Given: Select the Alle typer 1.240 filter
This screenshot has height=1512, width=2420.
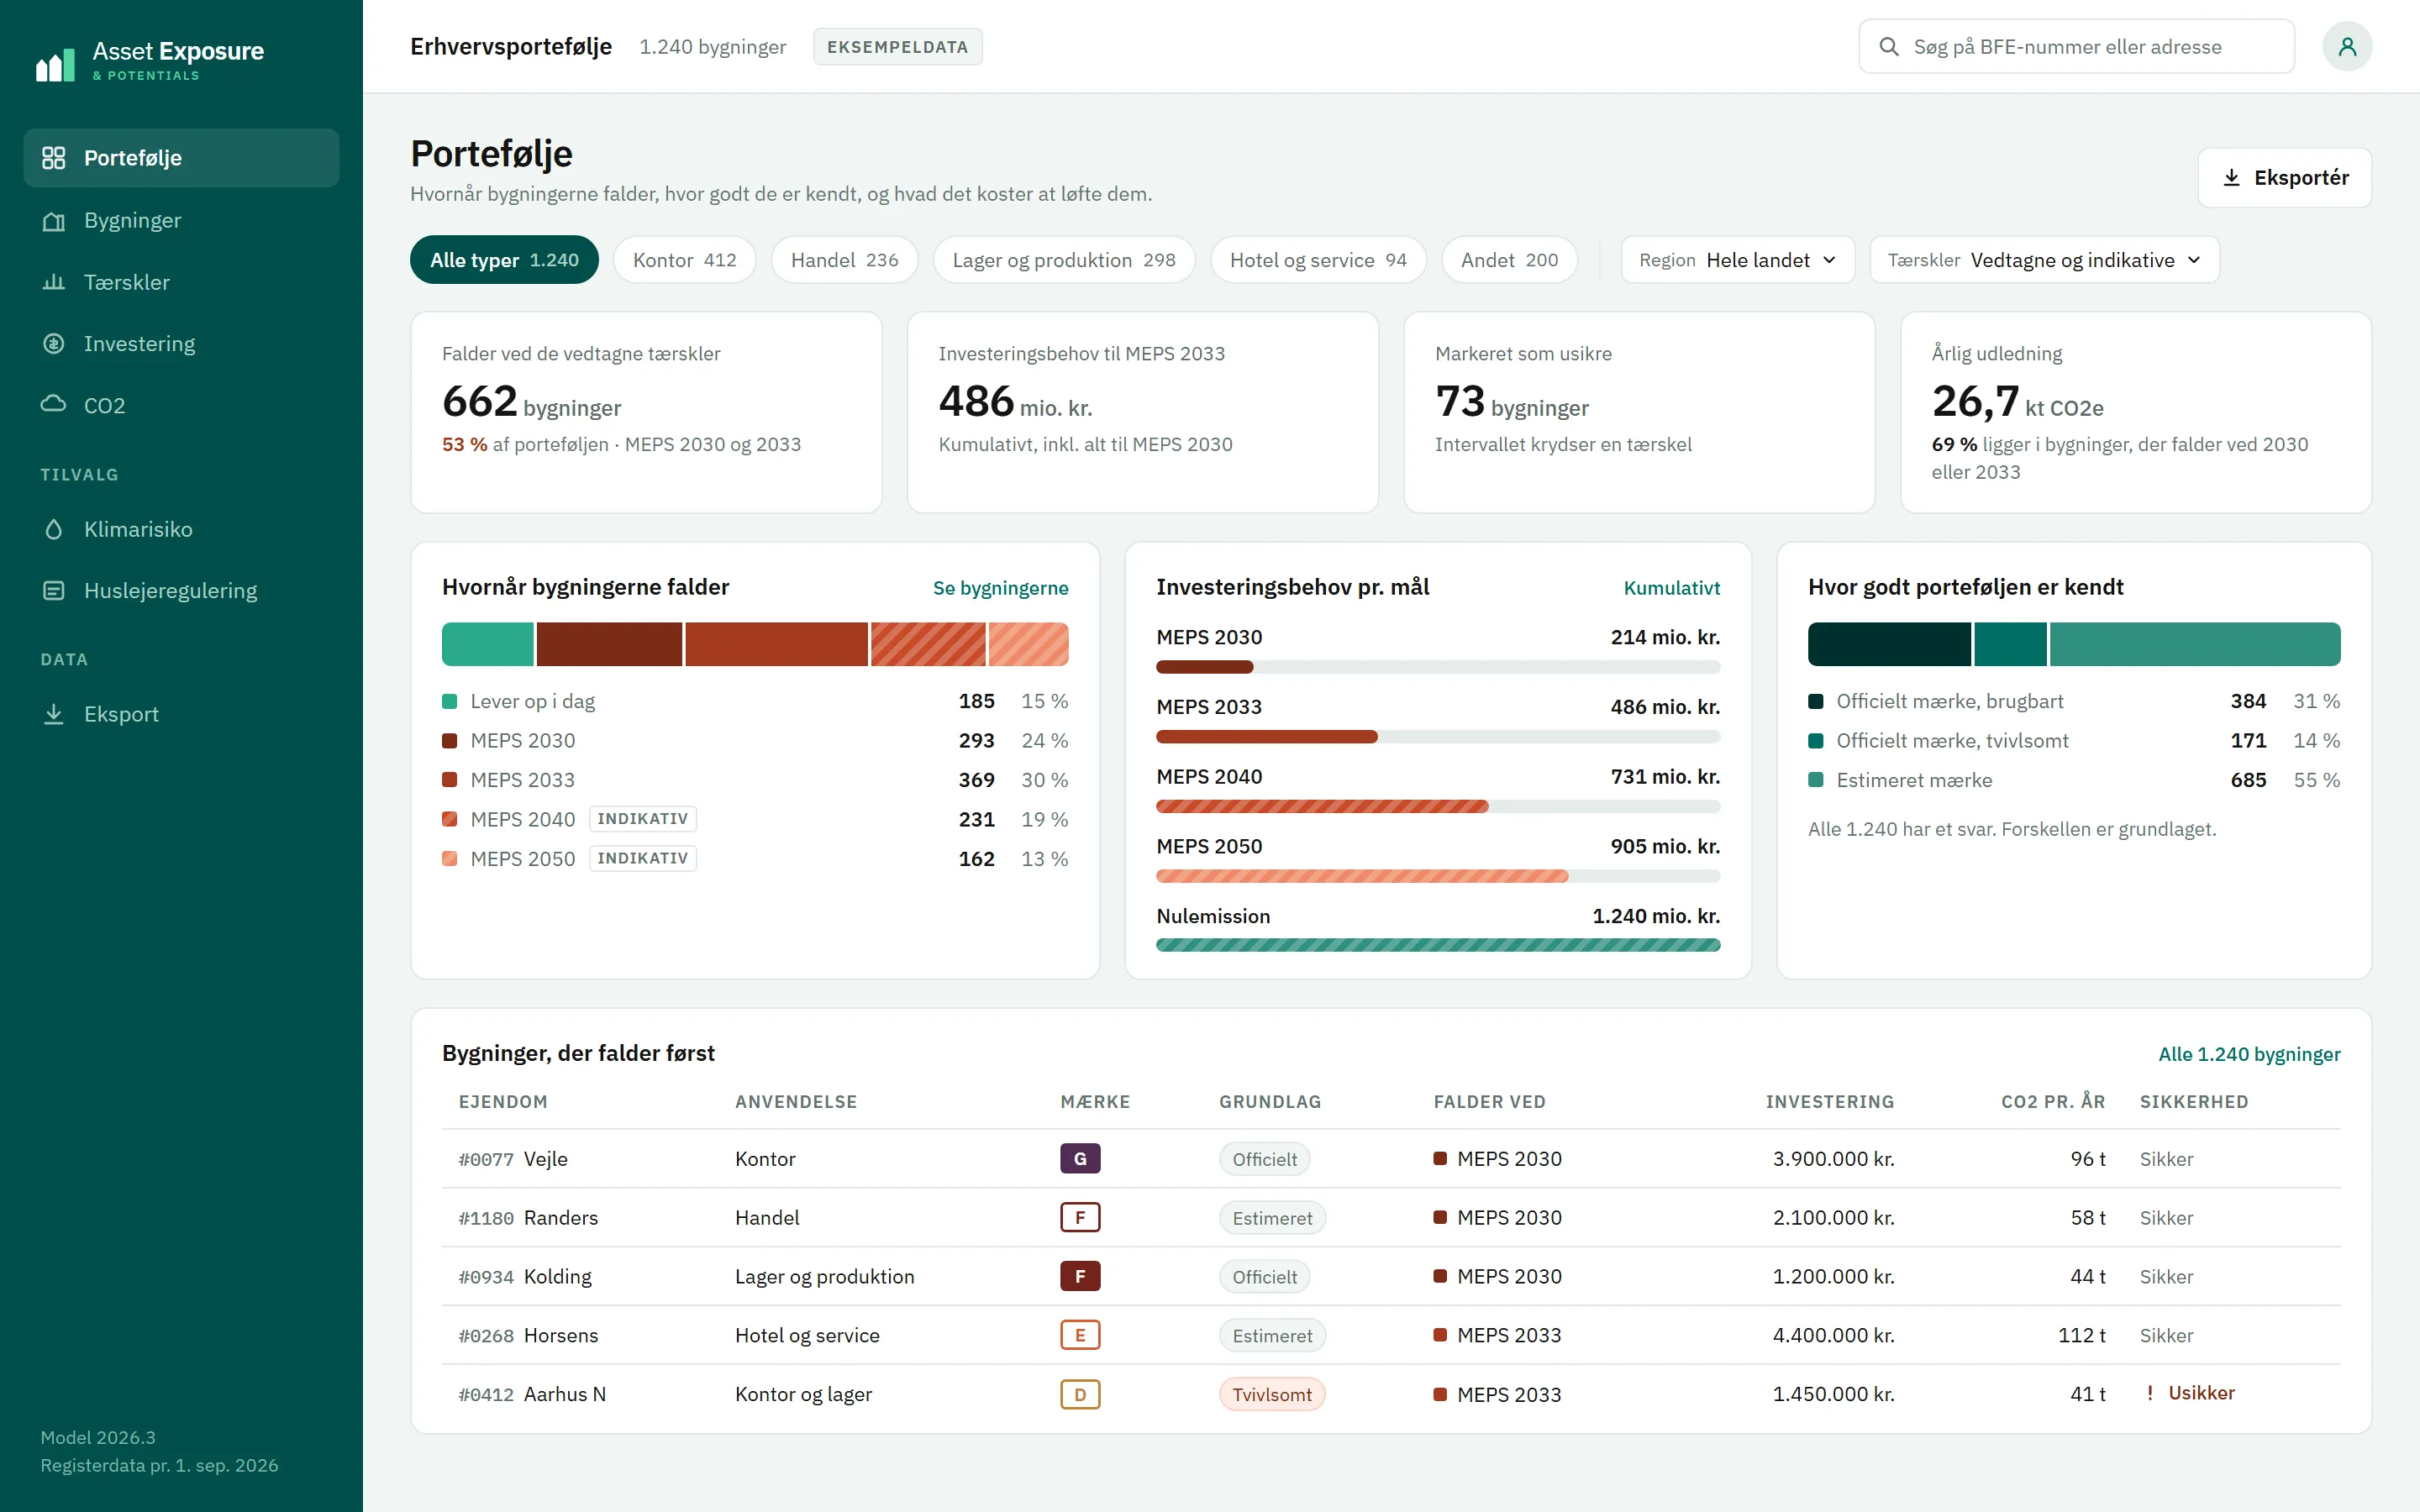Looking at the screenshot, I should pyautogui.click(x=504, y=260).
